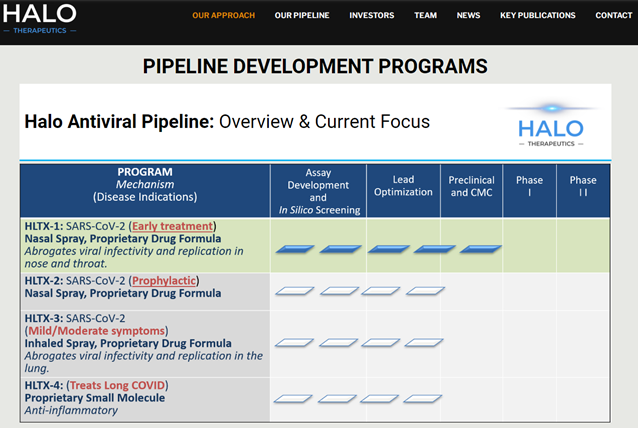Click the Mild/Moderate symptoms text in HLTX-3

(x=97, y=330)
